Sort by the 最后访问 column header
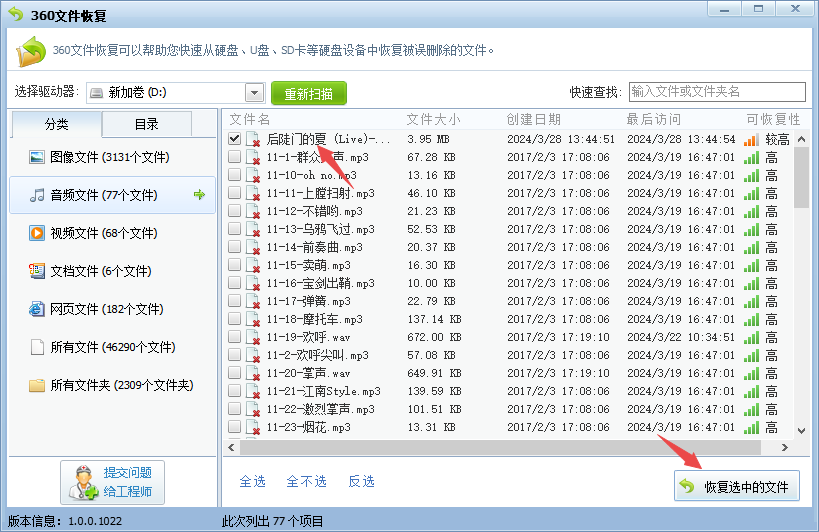Image resolution: width=819 pixels, height=532 pixels. pos(654,120)
